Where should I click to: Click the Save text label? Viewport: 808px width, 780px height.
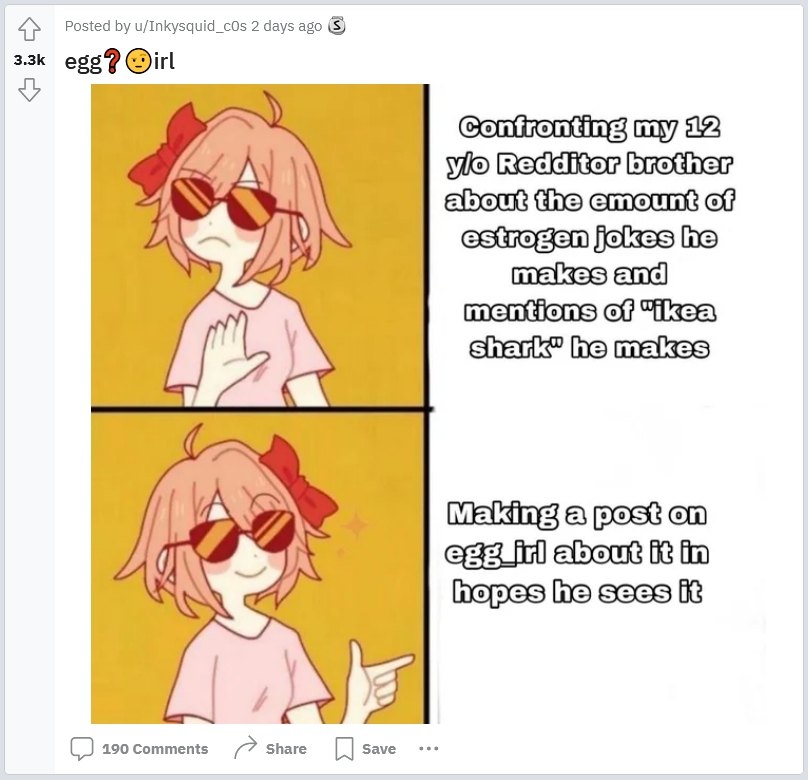click(x=379, y=749)
